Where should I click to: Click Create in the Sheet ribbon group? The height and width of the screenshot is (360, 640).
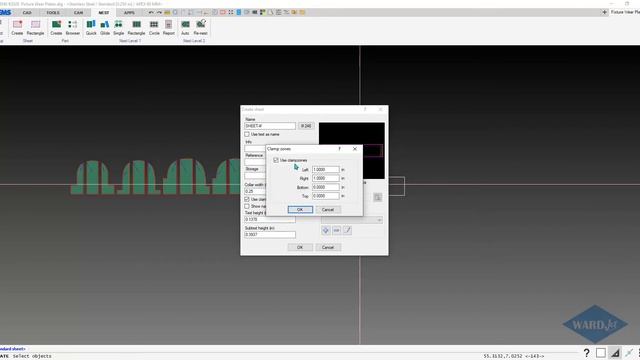pos(17,28)
